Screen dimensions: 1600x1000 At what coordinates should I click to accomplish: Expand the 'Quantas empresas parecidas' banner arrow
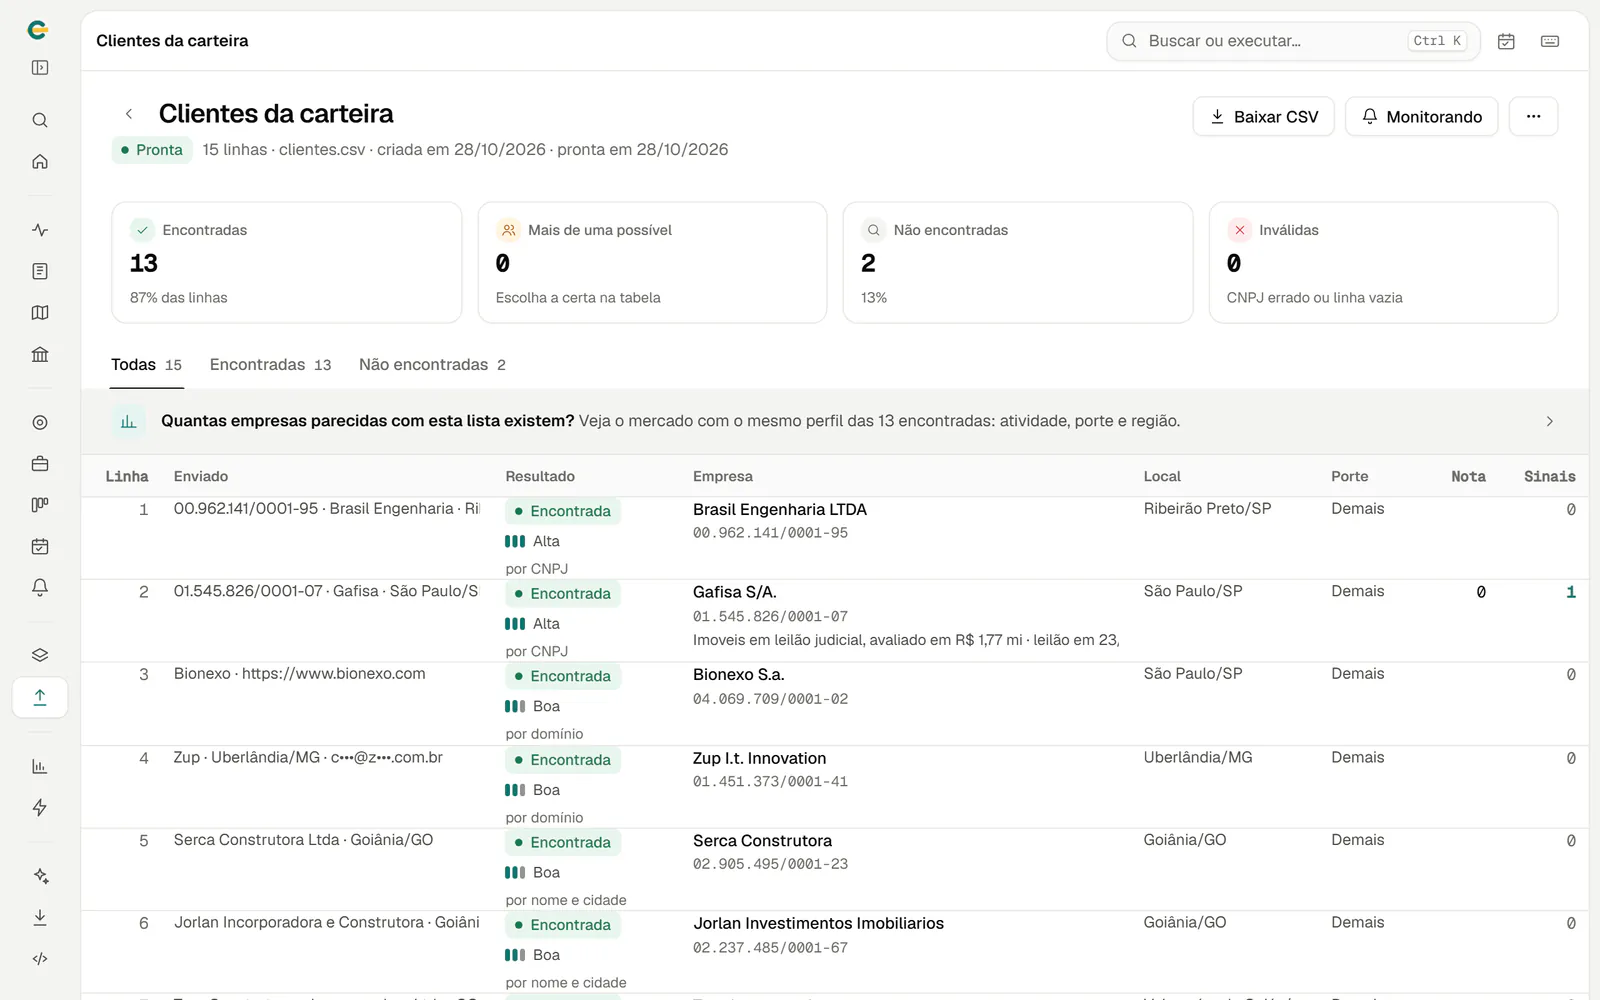[1550, 421]
